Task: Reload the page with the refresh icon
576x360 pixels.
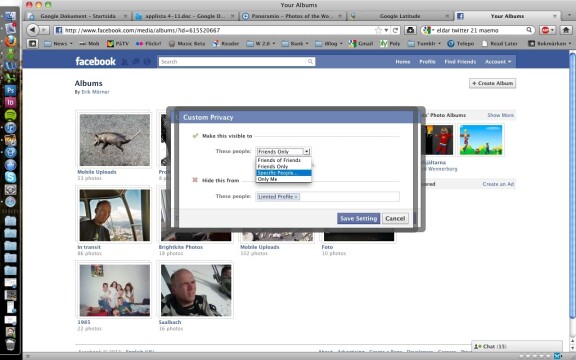Action: 395,30
